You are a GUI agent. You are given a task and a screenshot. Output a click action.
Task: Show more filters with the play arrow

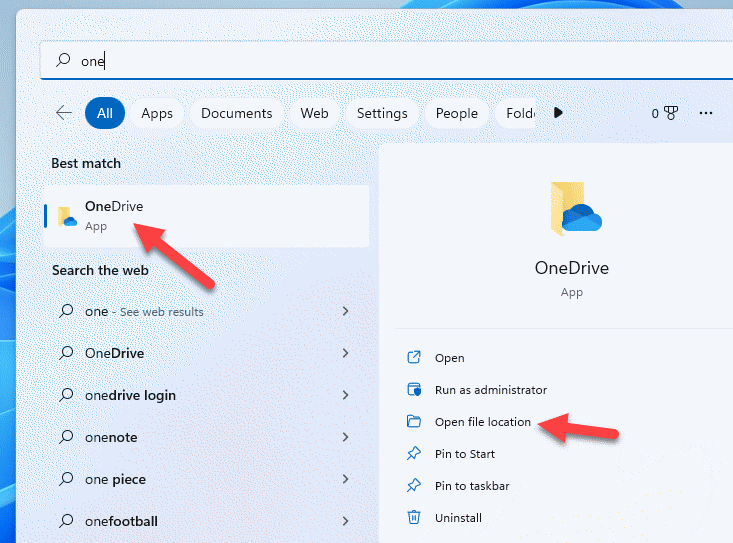[x=558, y=113]
